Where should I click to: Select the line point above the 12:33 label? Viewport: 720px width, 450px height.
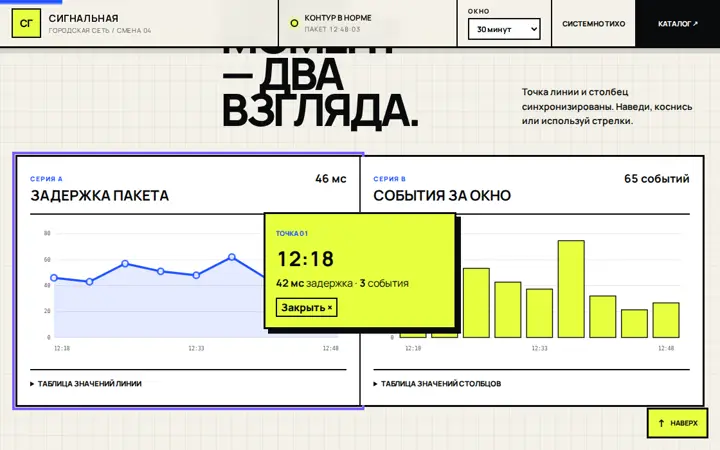pos(196,276)
